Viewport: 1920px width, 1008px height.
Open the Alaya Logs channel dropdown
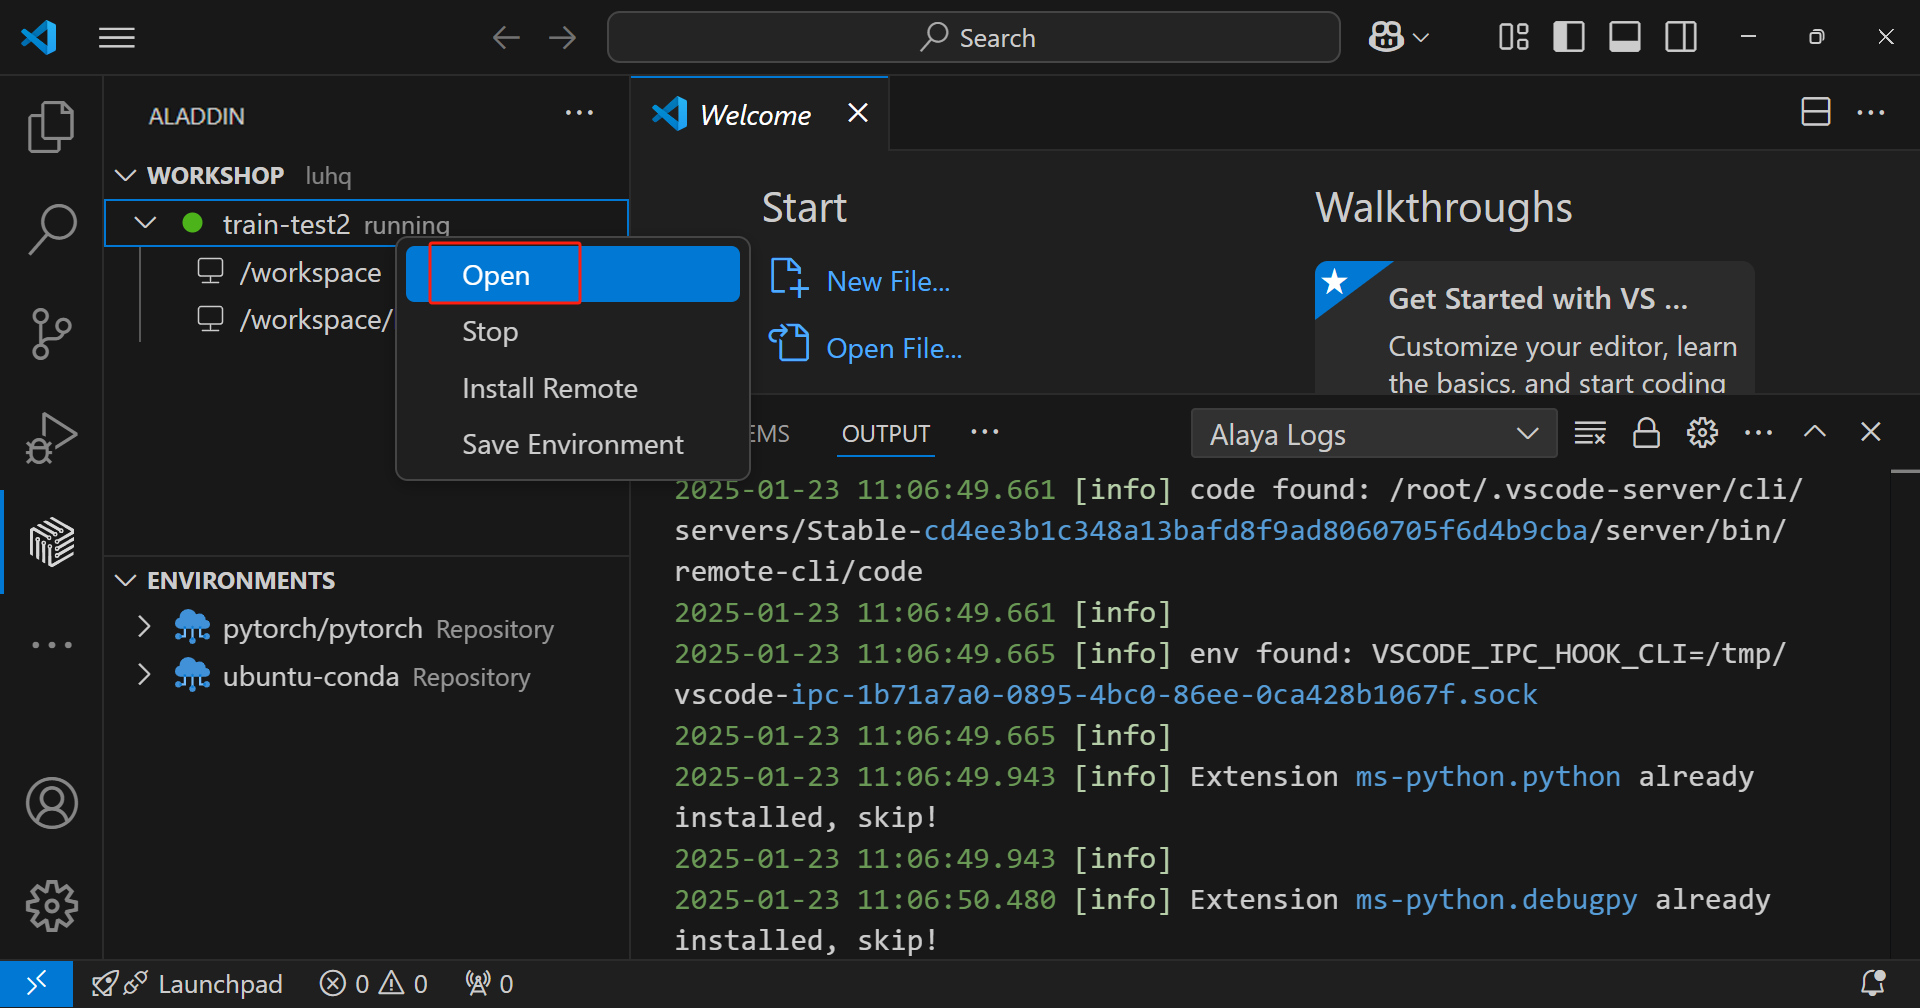coord(1373,434)
